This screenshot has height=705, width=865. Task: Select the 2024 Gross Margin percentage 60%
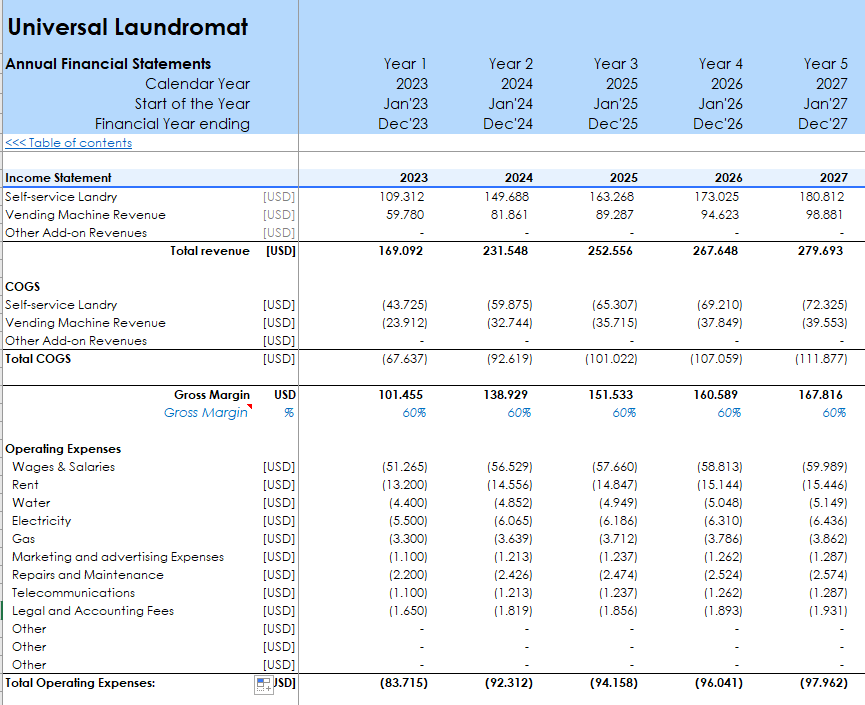pyautogui.click(x=519, y=413)
